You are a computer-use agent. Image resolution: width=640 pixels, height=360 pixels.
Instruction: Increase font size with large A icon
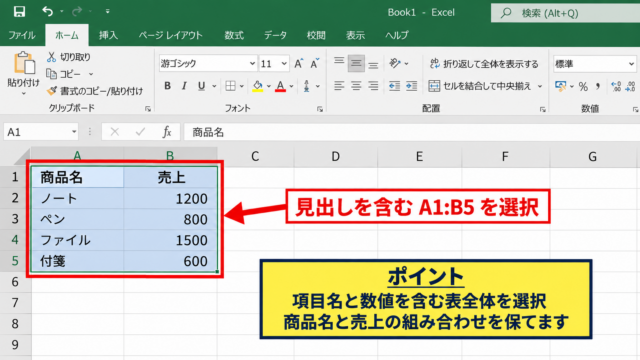(x=298, y=64)
